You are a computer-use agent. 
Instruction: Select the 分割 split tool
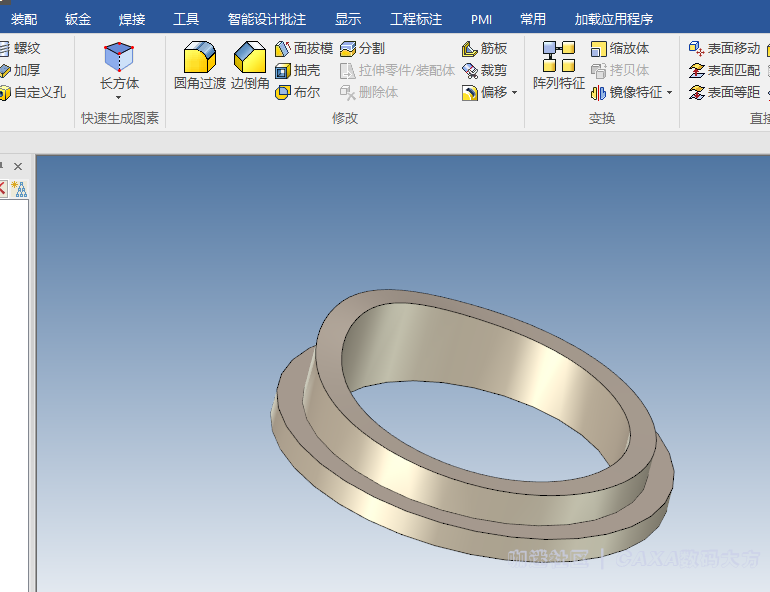[362, 48]
